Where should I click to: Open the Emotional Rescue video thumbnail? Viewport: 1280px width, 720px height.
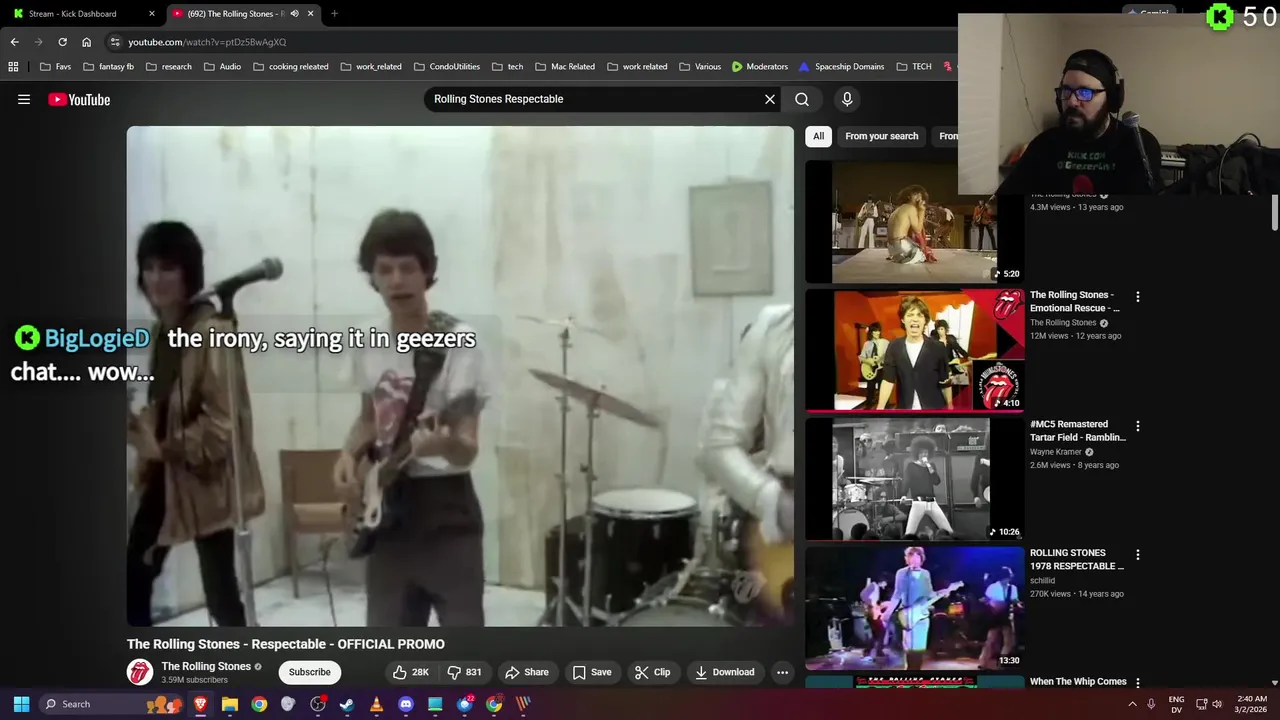point(914,350)
